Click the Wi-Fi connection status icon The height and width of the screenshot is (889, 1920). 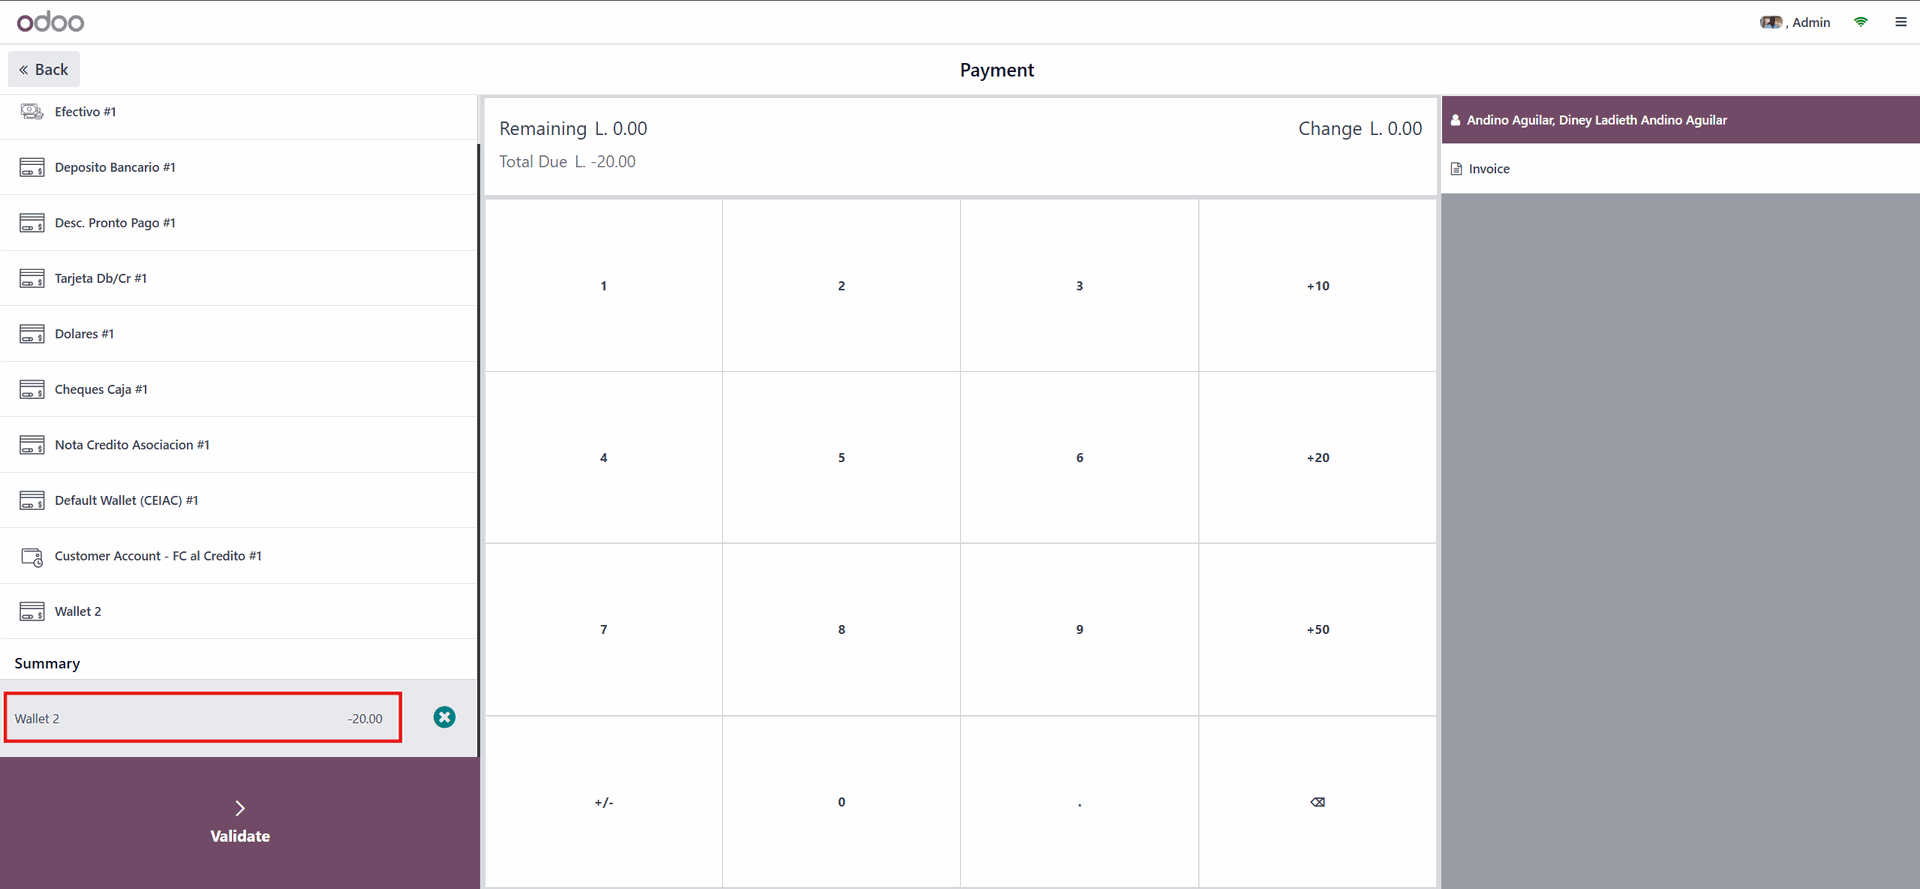[1861, 22]
